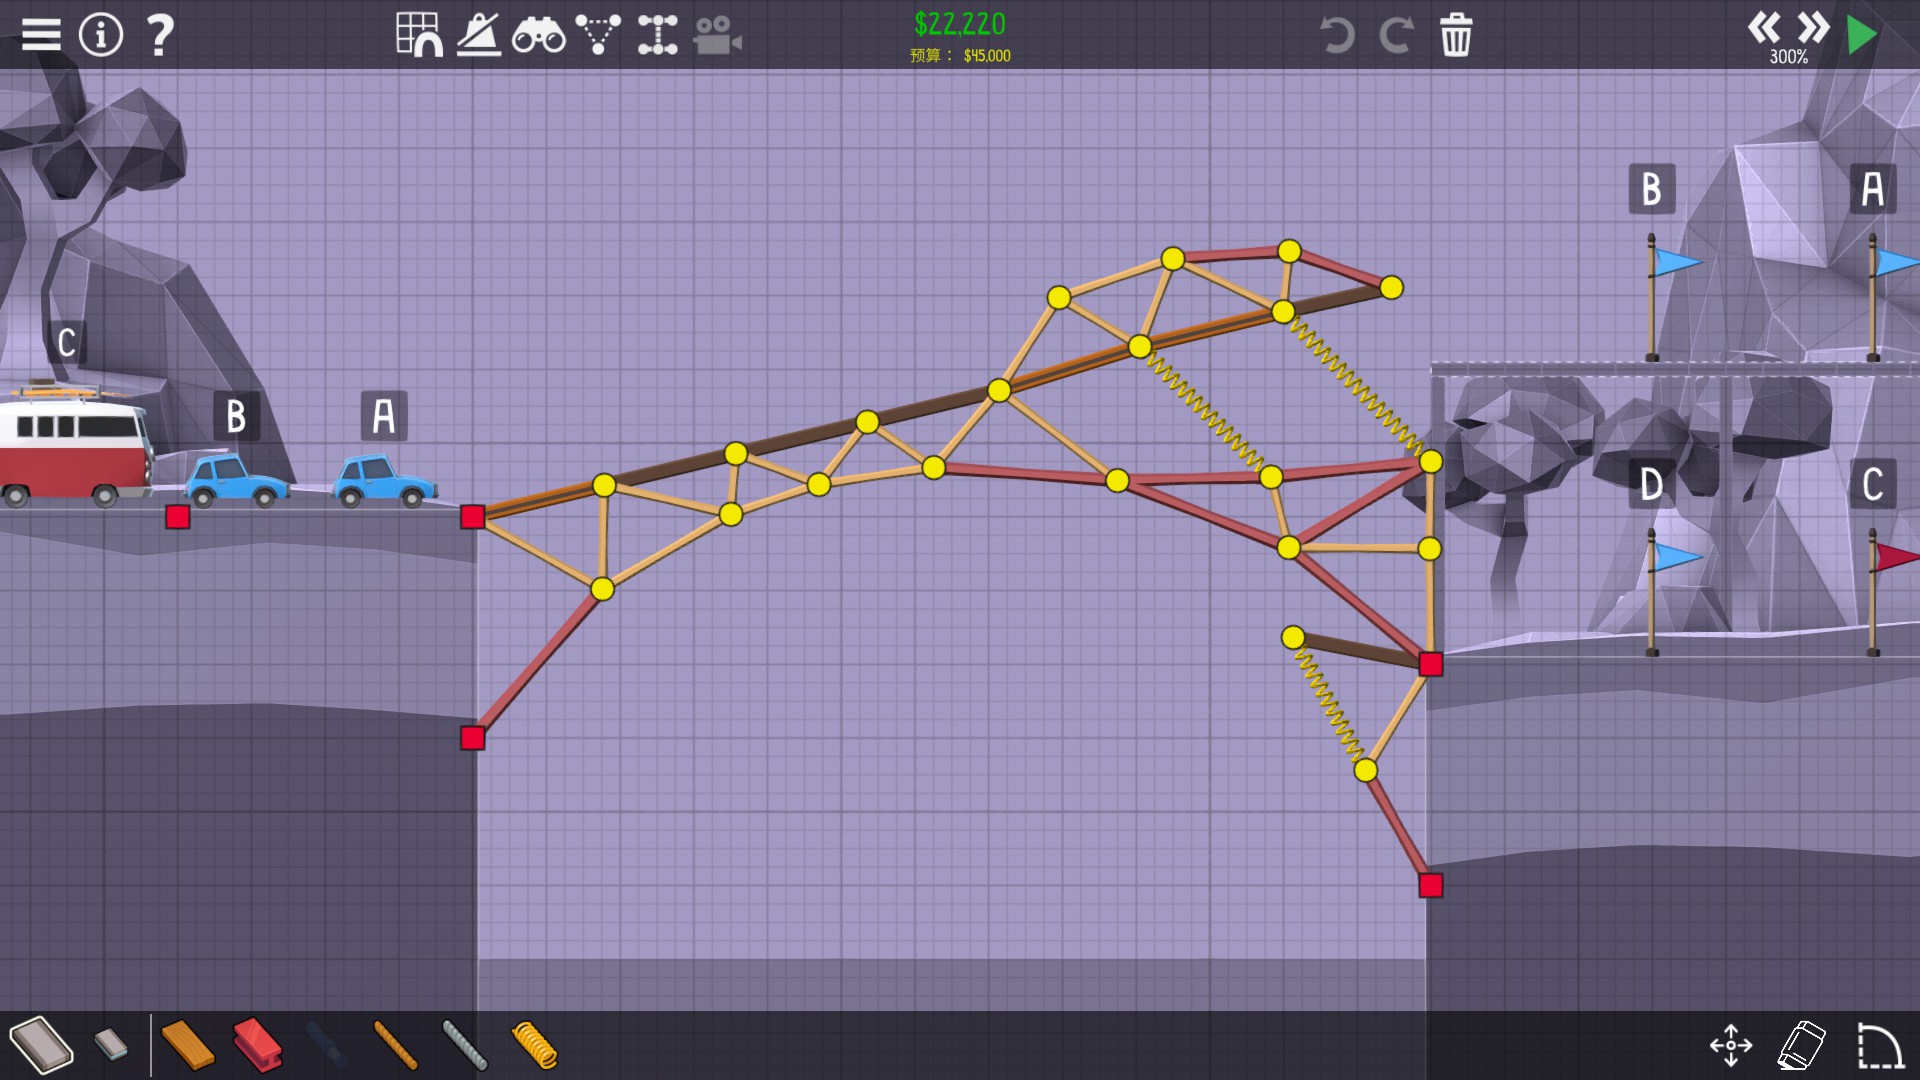Viewport: 1920px width, 1080px height.
Task: Select the road material
Action: pos(41,1045)
